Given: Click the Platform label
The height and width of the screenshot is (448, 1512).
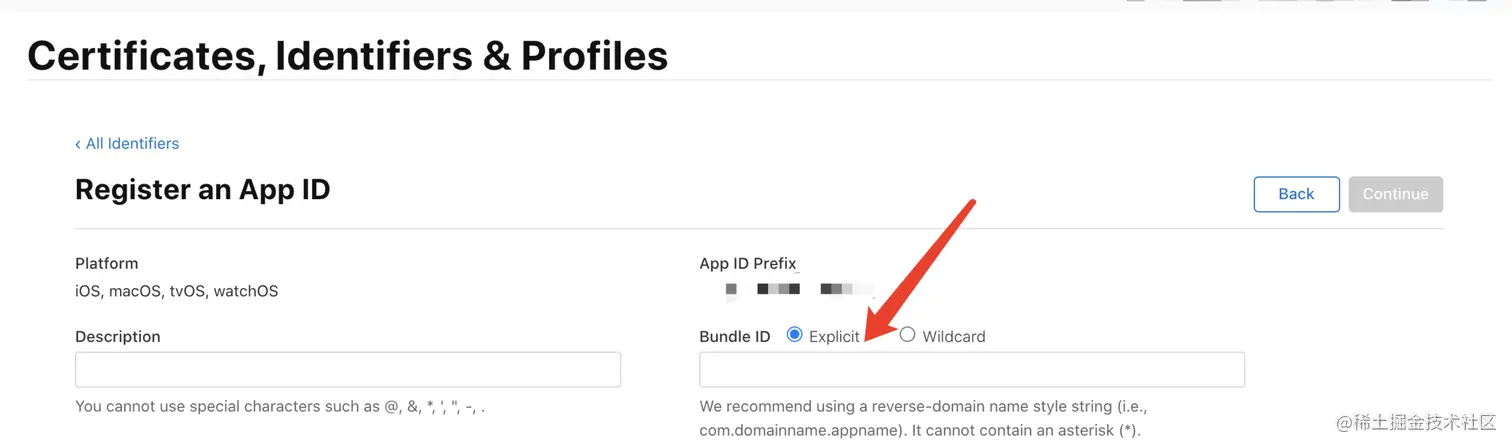Looking at the screenshot, I should 107,264.
